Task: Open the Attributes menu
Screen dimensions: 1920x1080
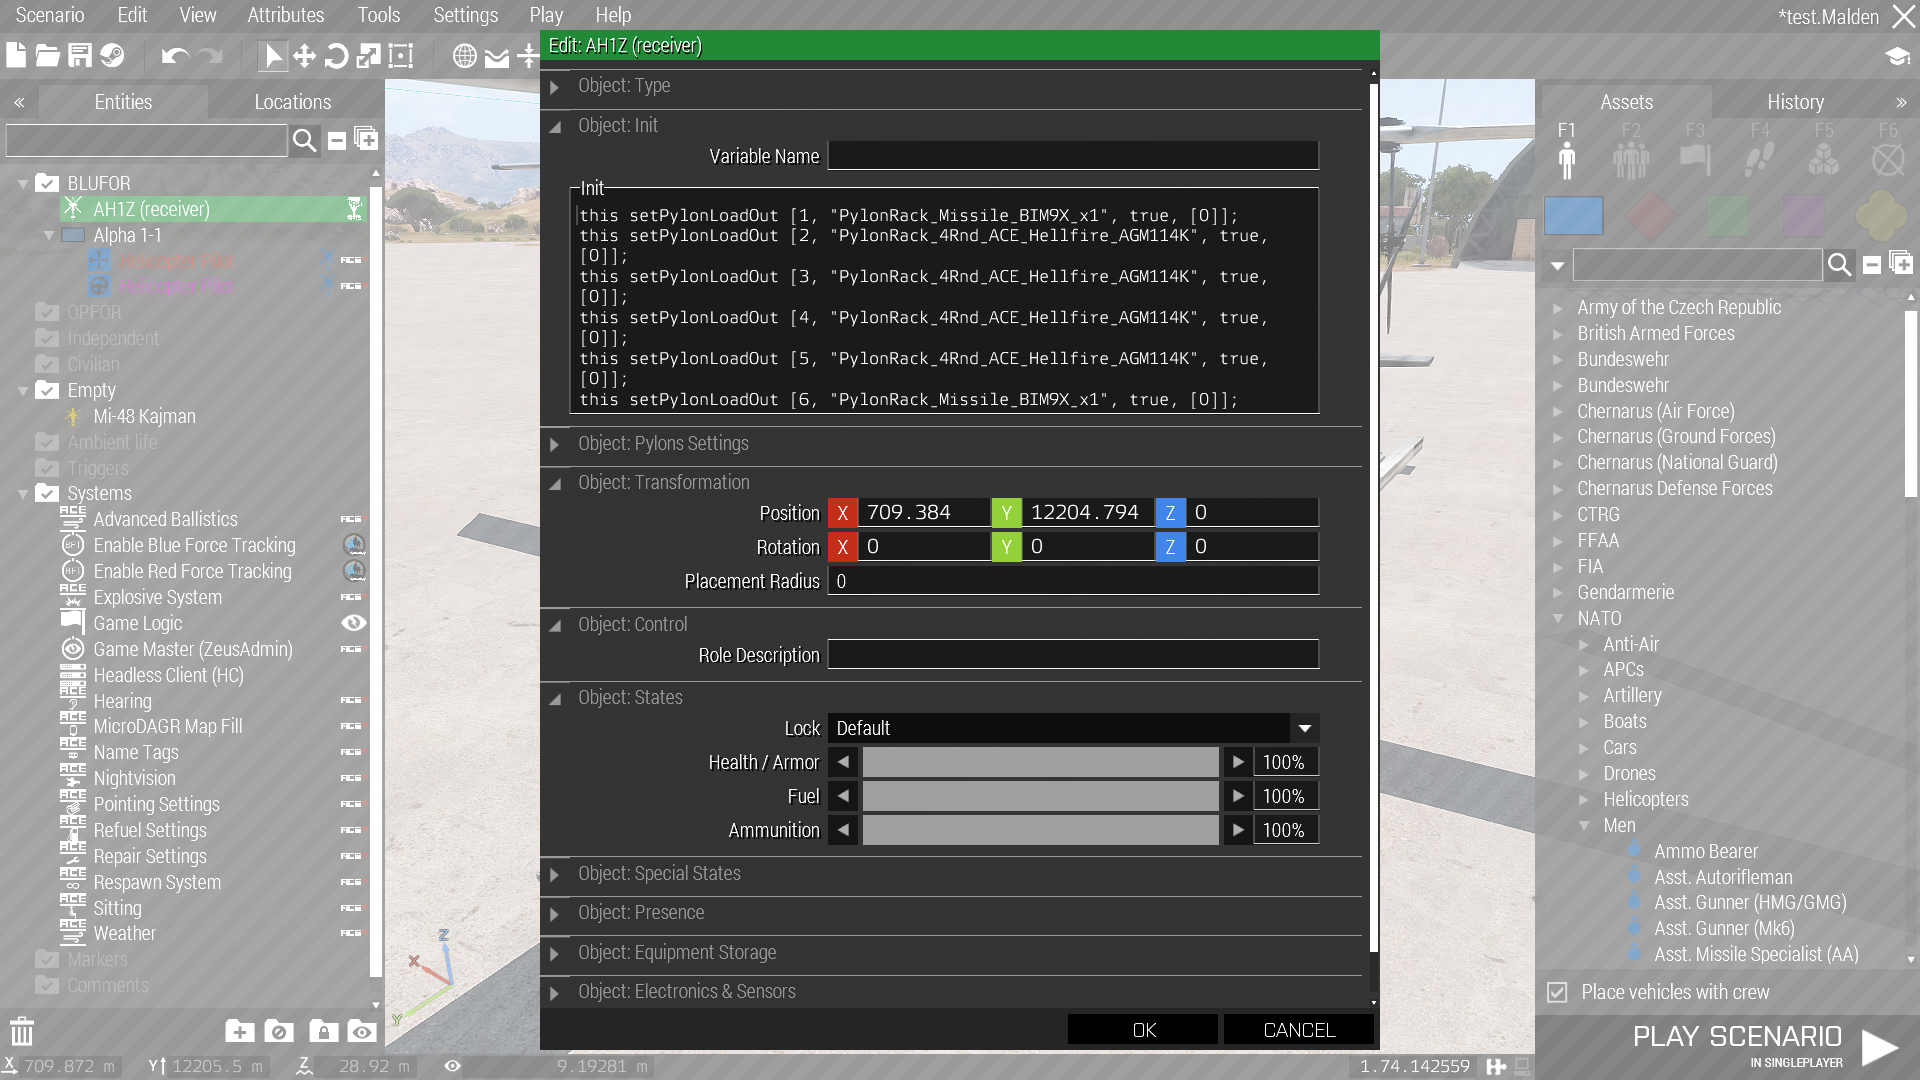Action: click(285, 15)
